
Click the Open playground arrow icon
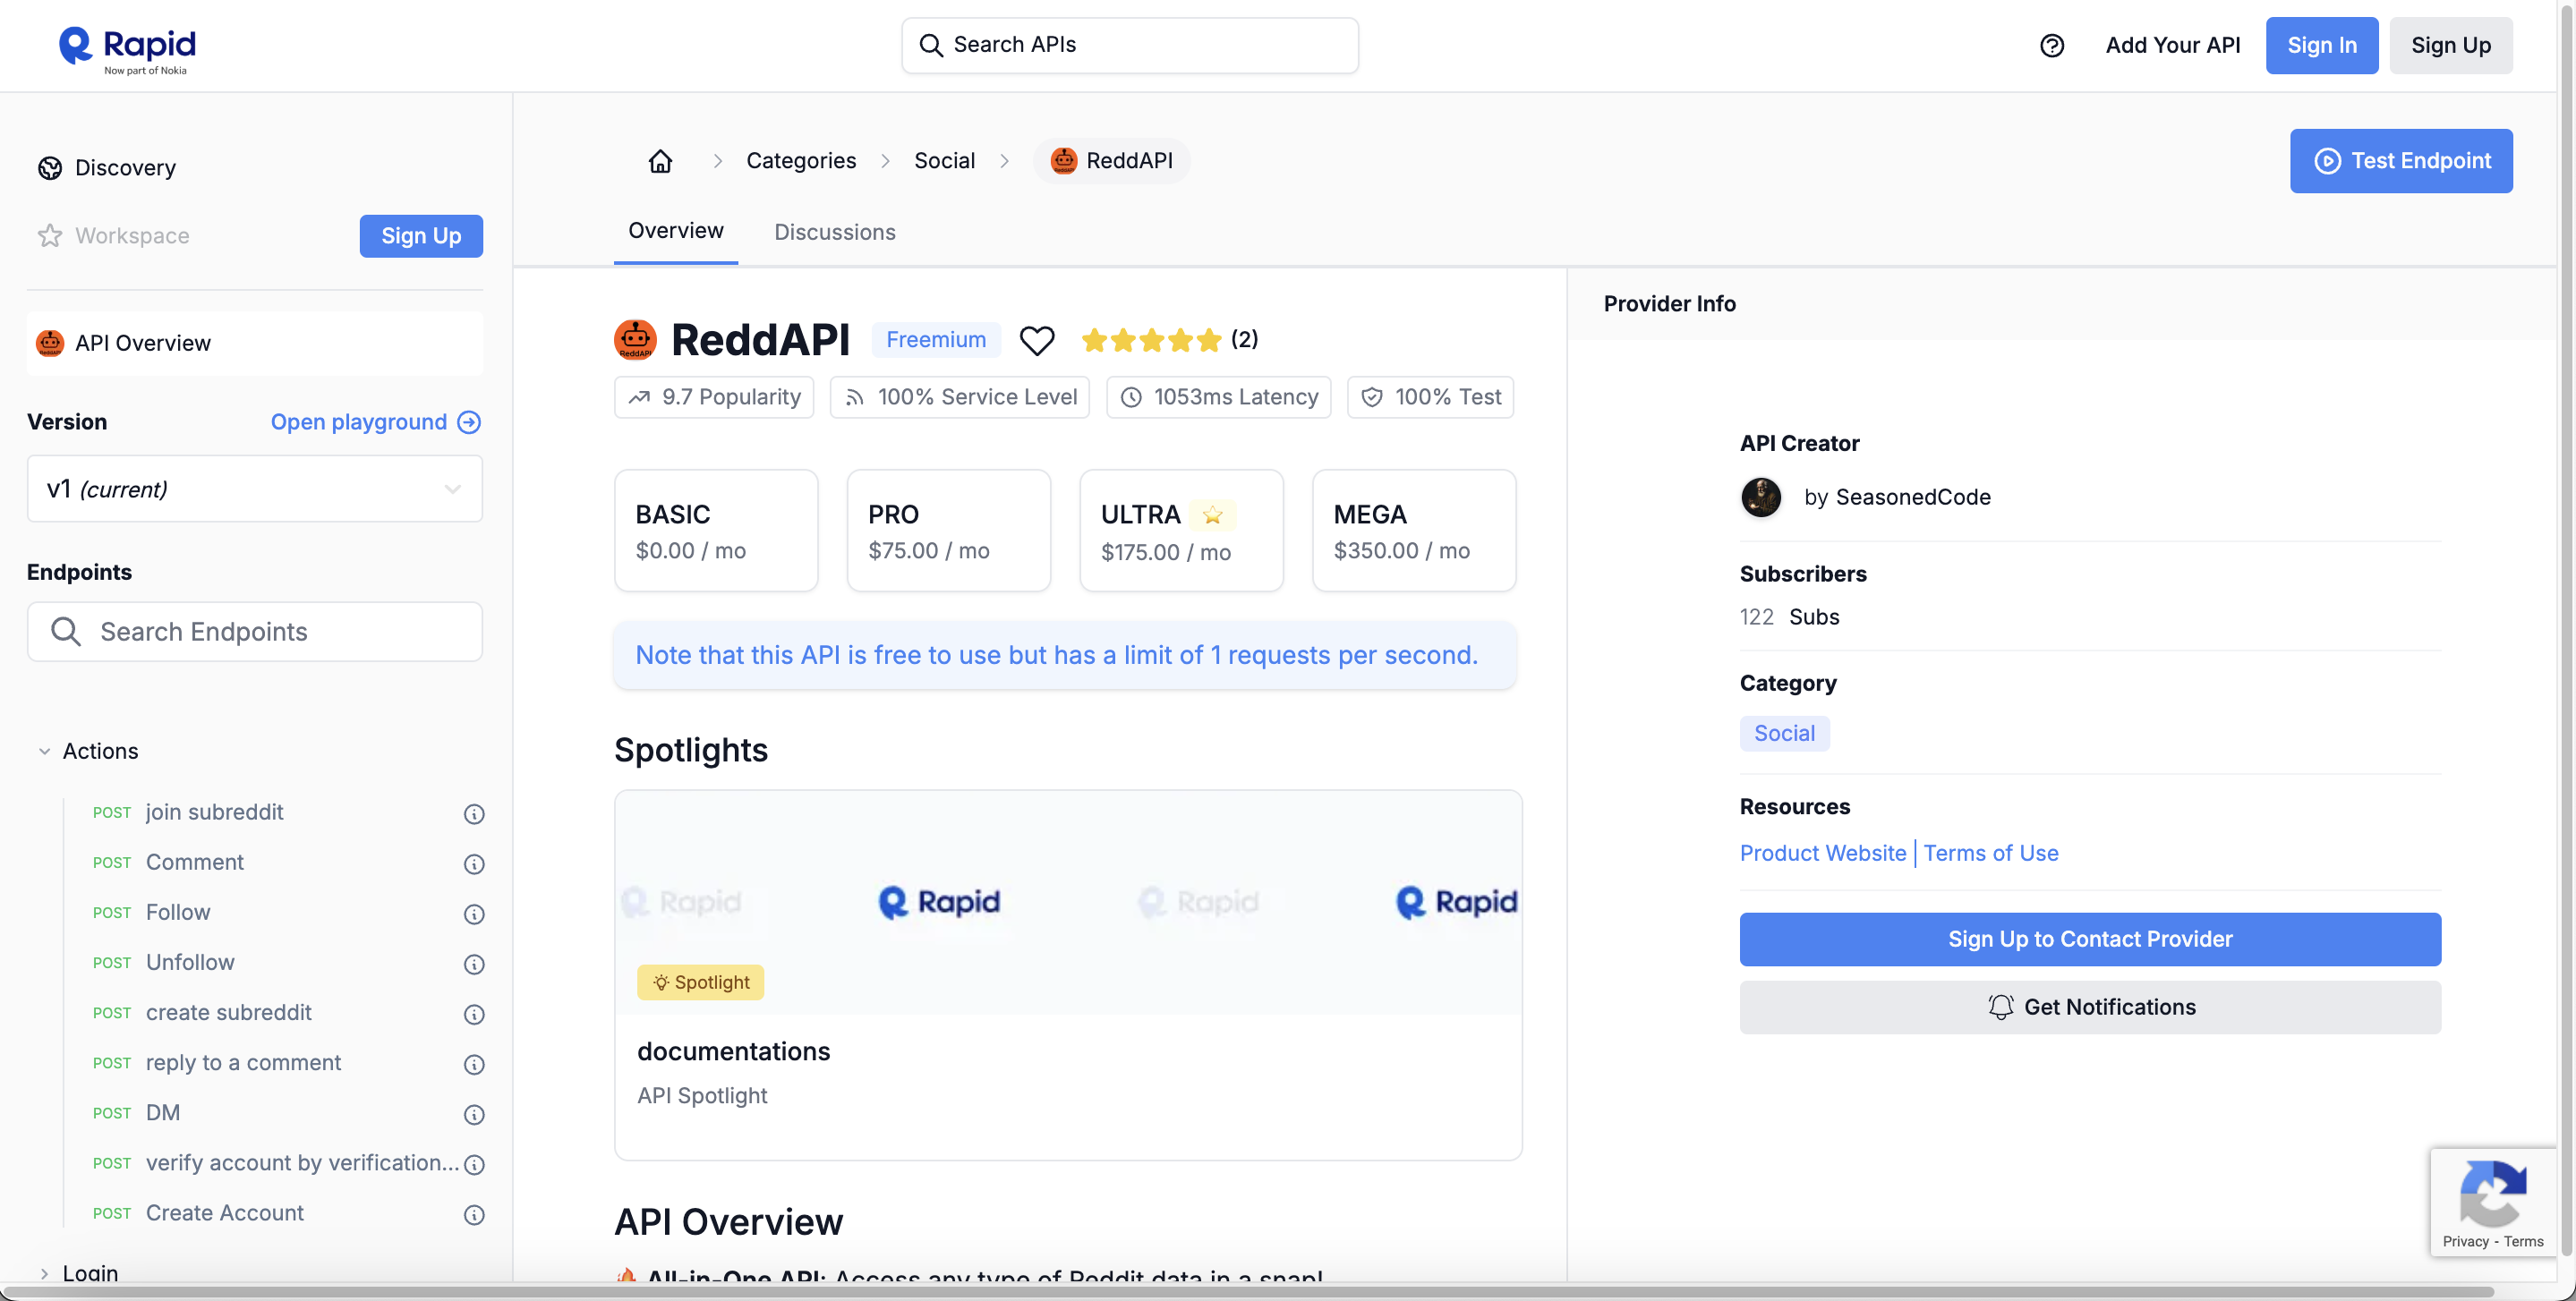[x=469, y=422]
